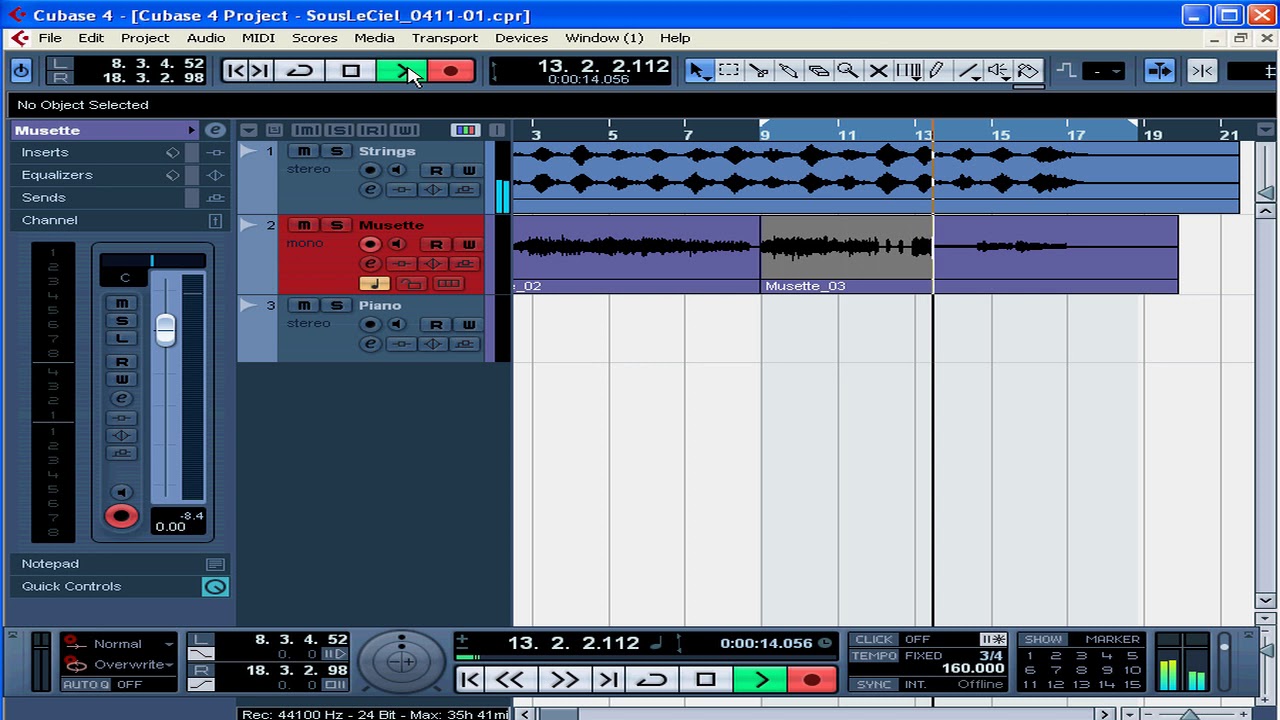Click the Snap to Zero Crossing icon
The image size is (1280, 720).
(x=1202, y=71)
